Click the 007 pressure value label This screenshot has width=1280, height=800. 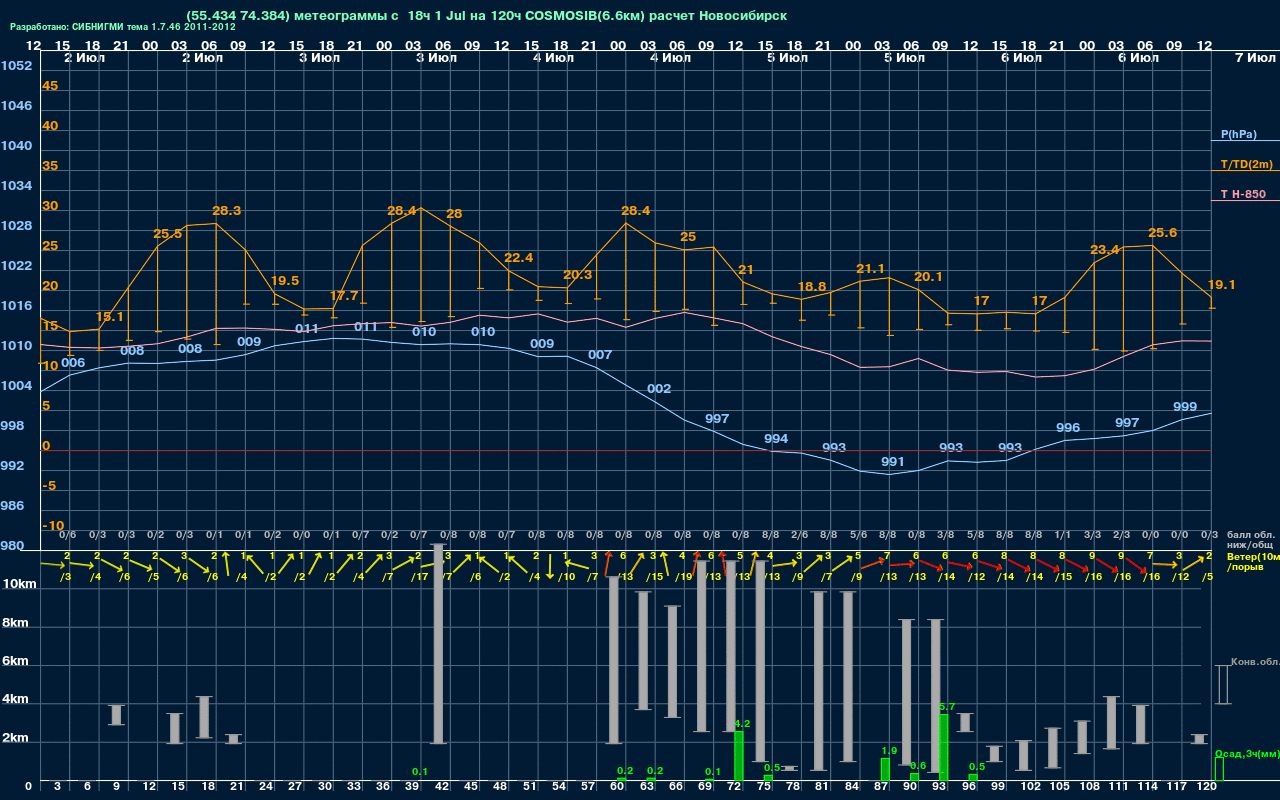(x=600, y=355)
